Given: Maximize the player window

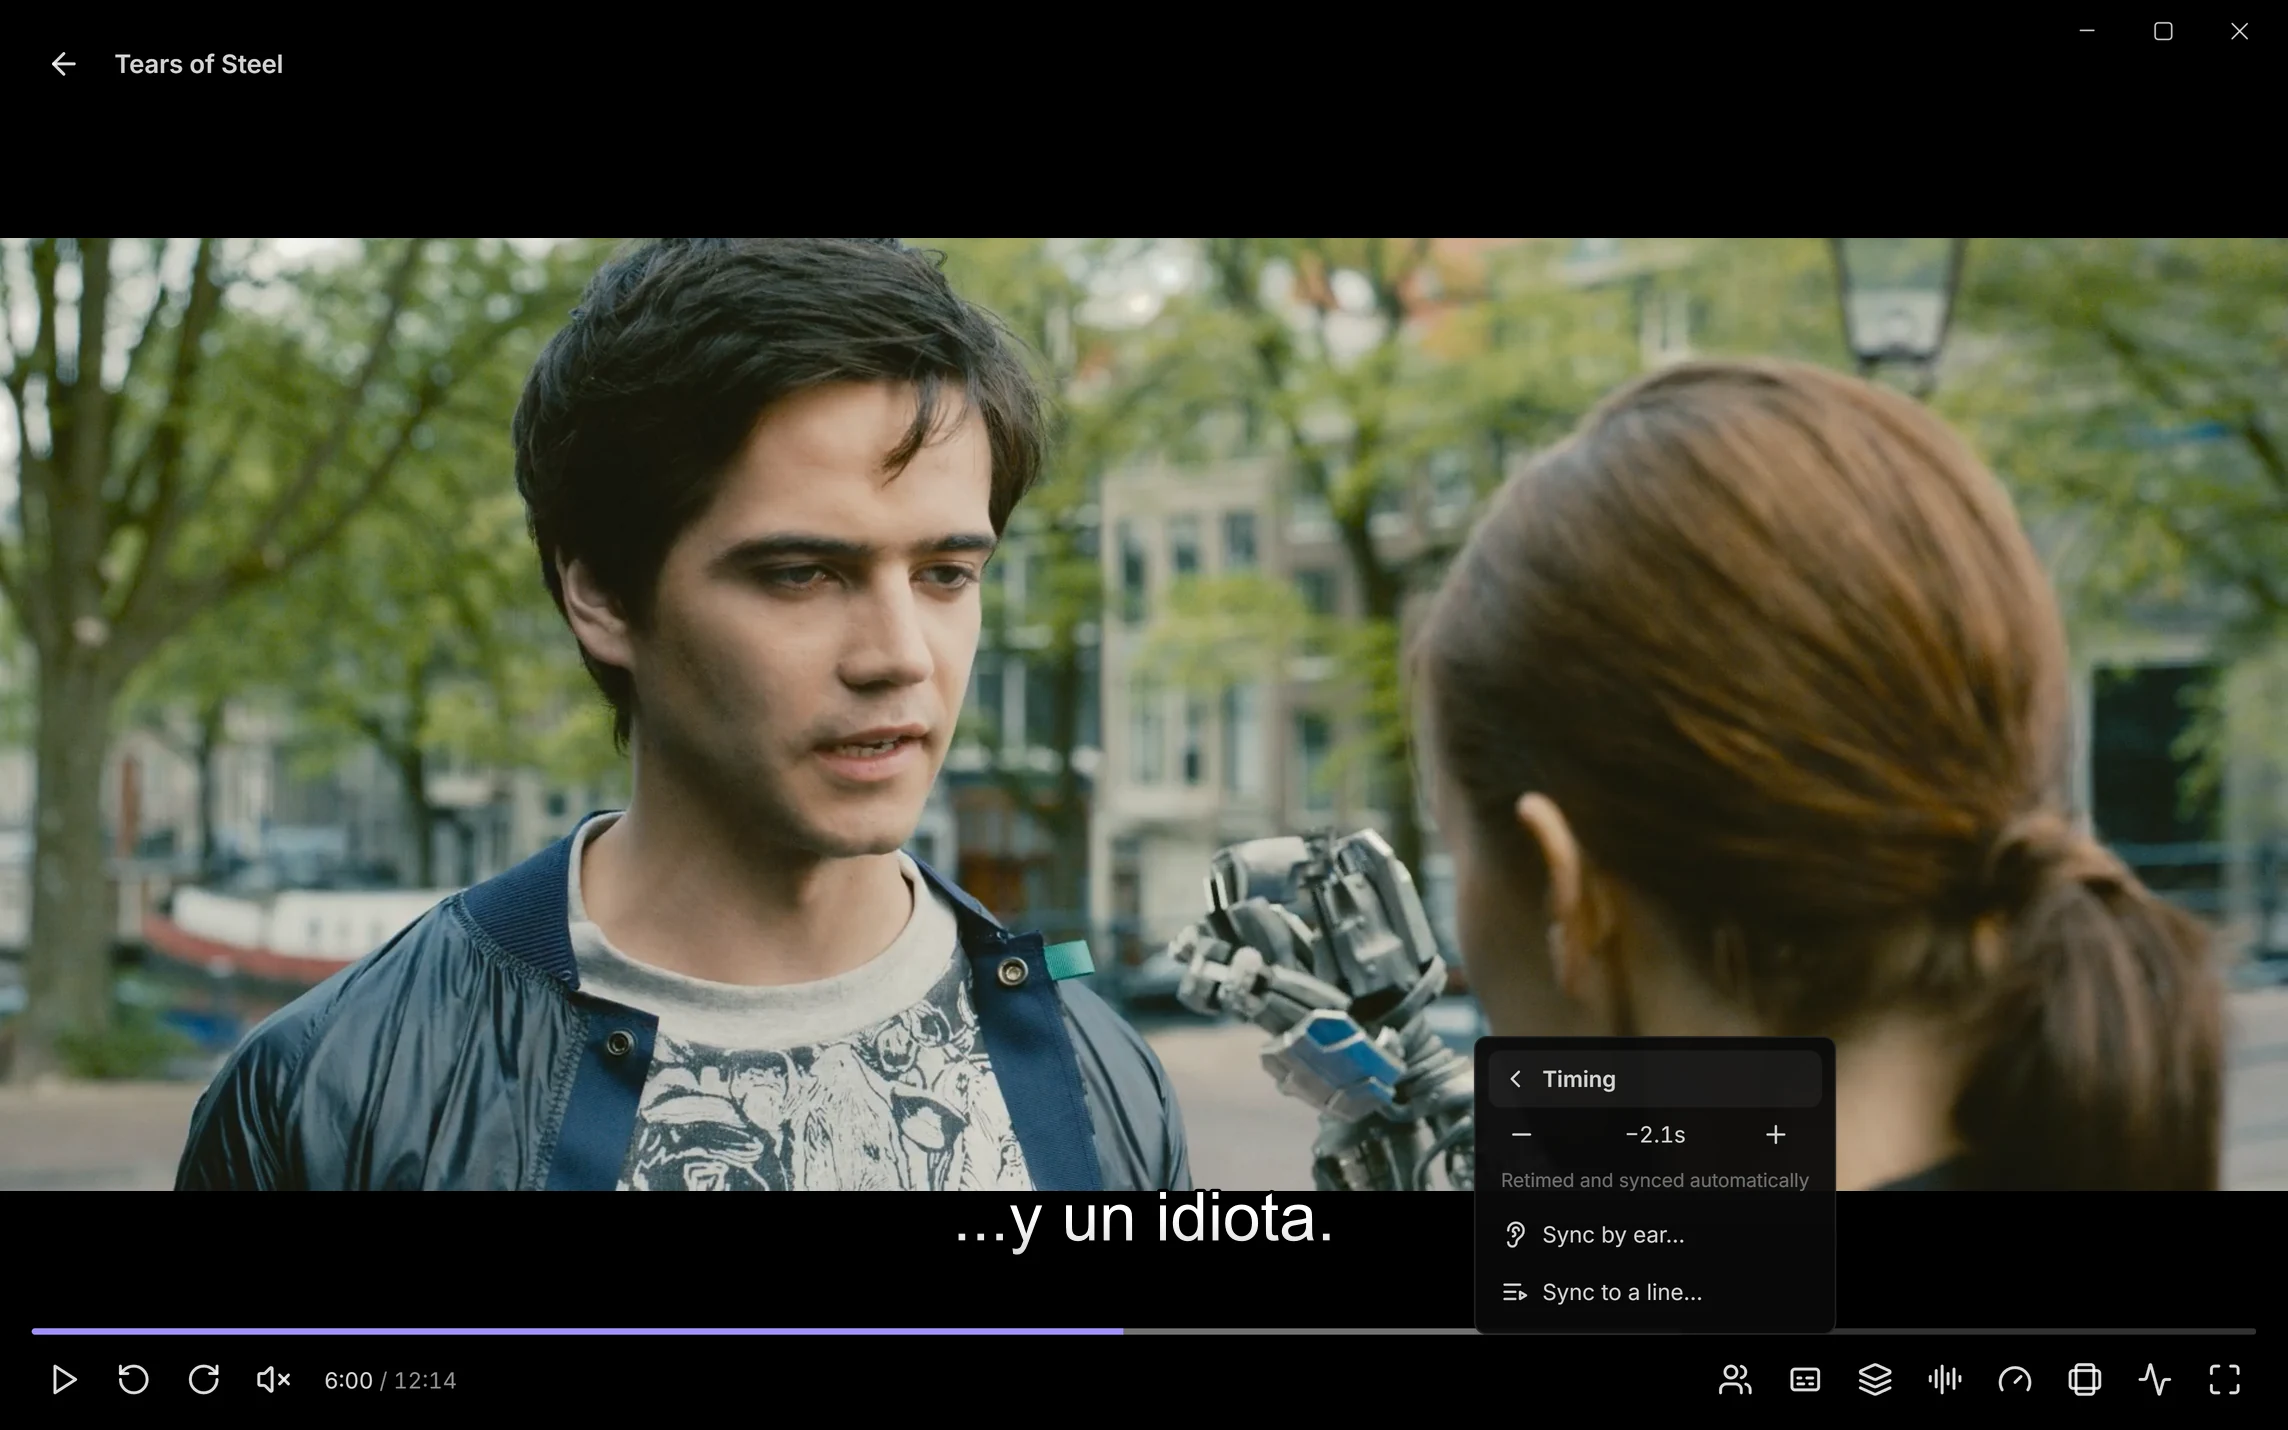Looking at the screenshot, I should point(2163,31).
